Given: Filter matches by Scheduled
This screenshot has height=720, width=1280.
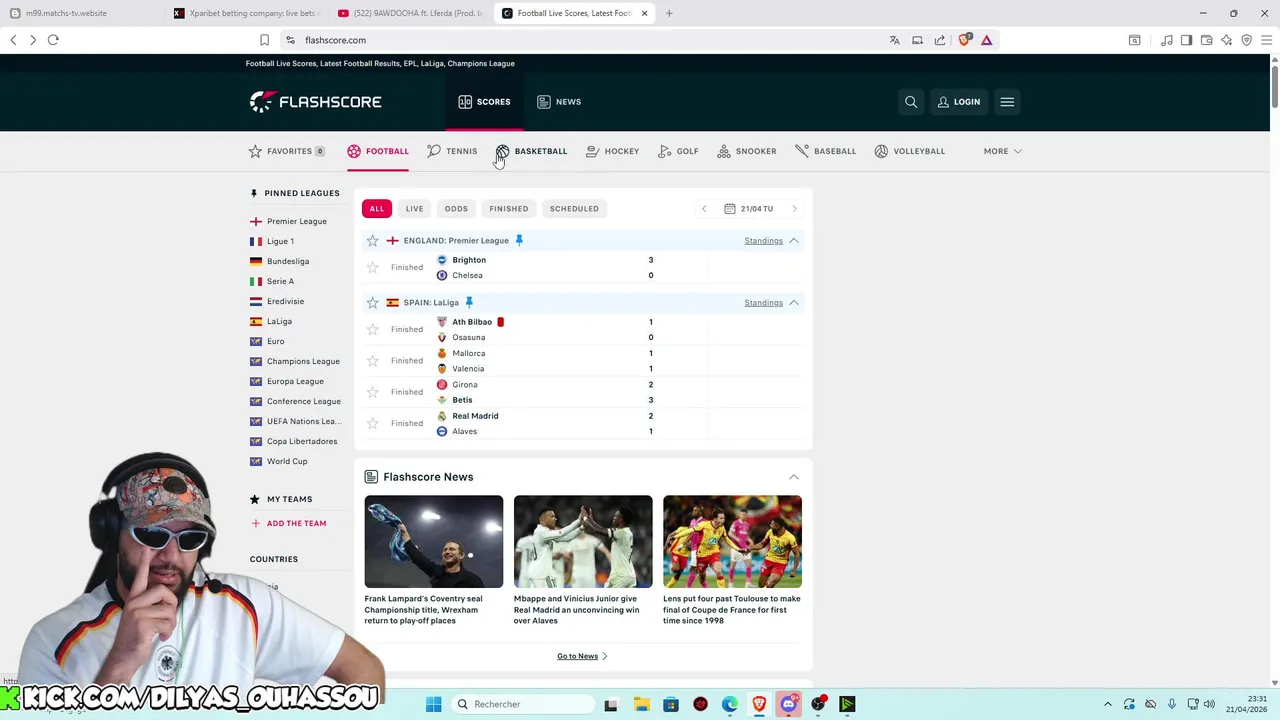Looking at the screenshot, I should [574, 209].
